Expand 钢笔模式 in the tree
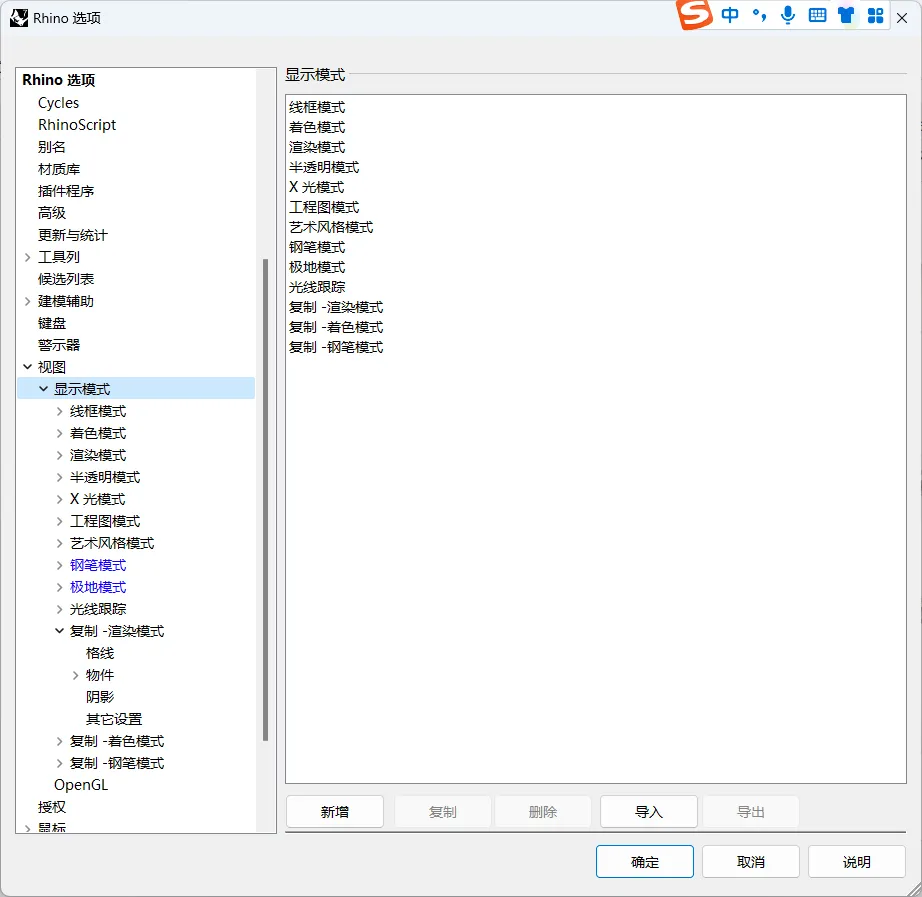The height and width of the screenshot is (897, 922). [59, 565]
